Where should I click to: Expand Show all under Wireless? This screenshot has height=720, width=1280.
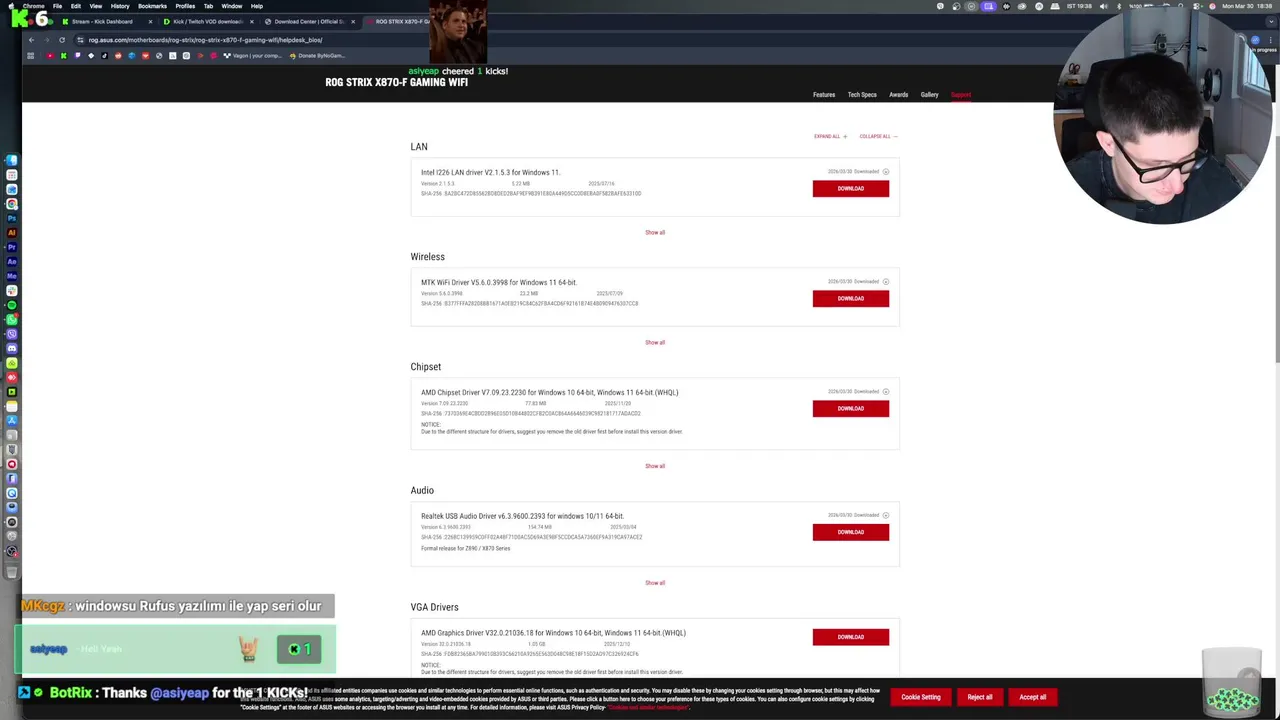655,342
